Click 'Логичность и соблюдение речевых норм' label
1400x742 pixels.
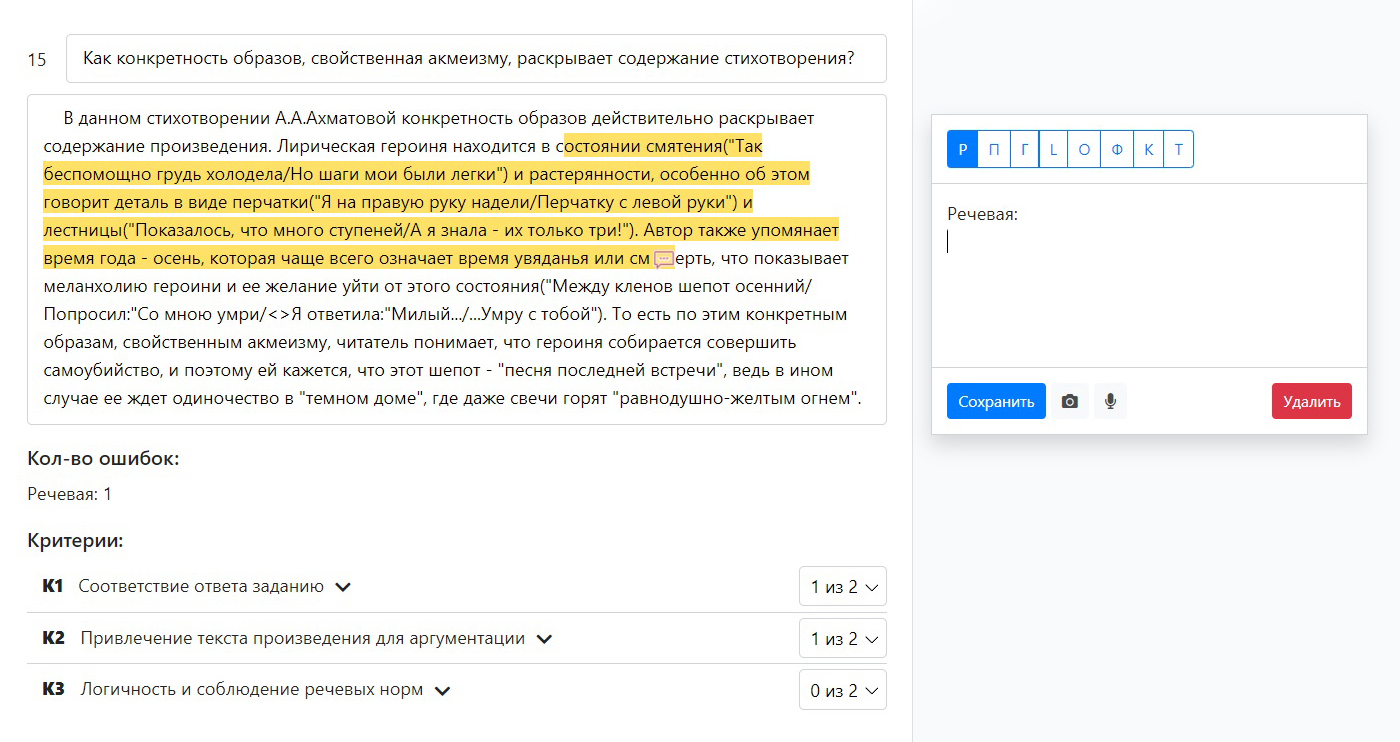pos(251,690)
